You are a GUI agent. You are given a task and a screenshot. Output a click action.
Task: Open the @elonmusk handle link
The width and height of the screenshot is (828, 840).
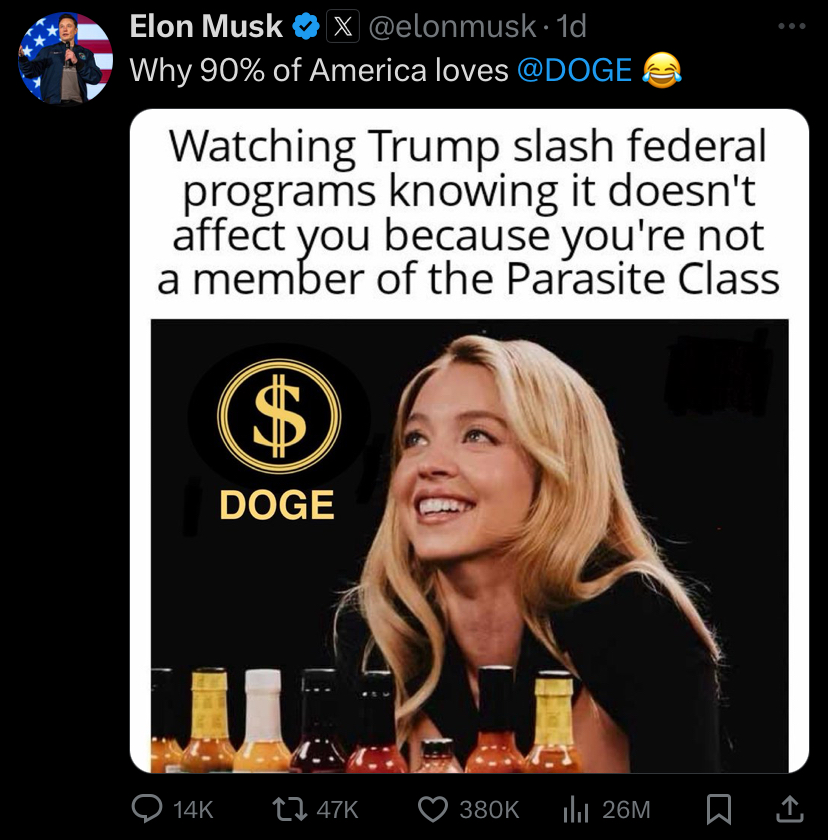[x=452, y=26]
